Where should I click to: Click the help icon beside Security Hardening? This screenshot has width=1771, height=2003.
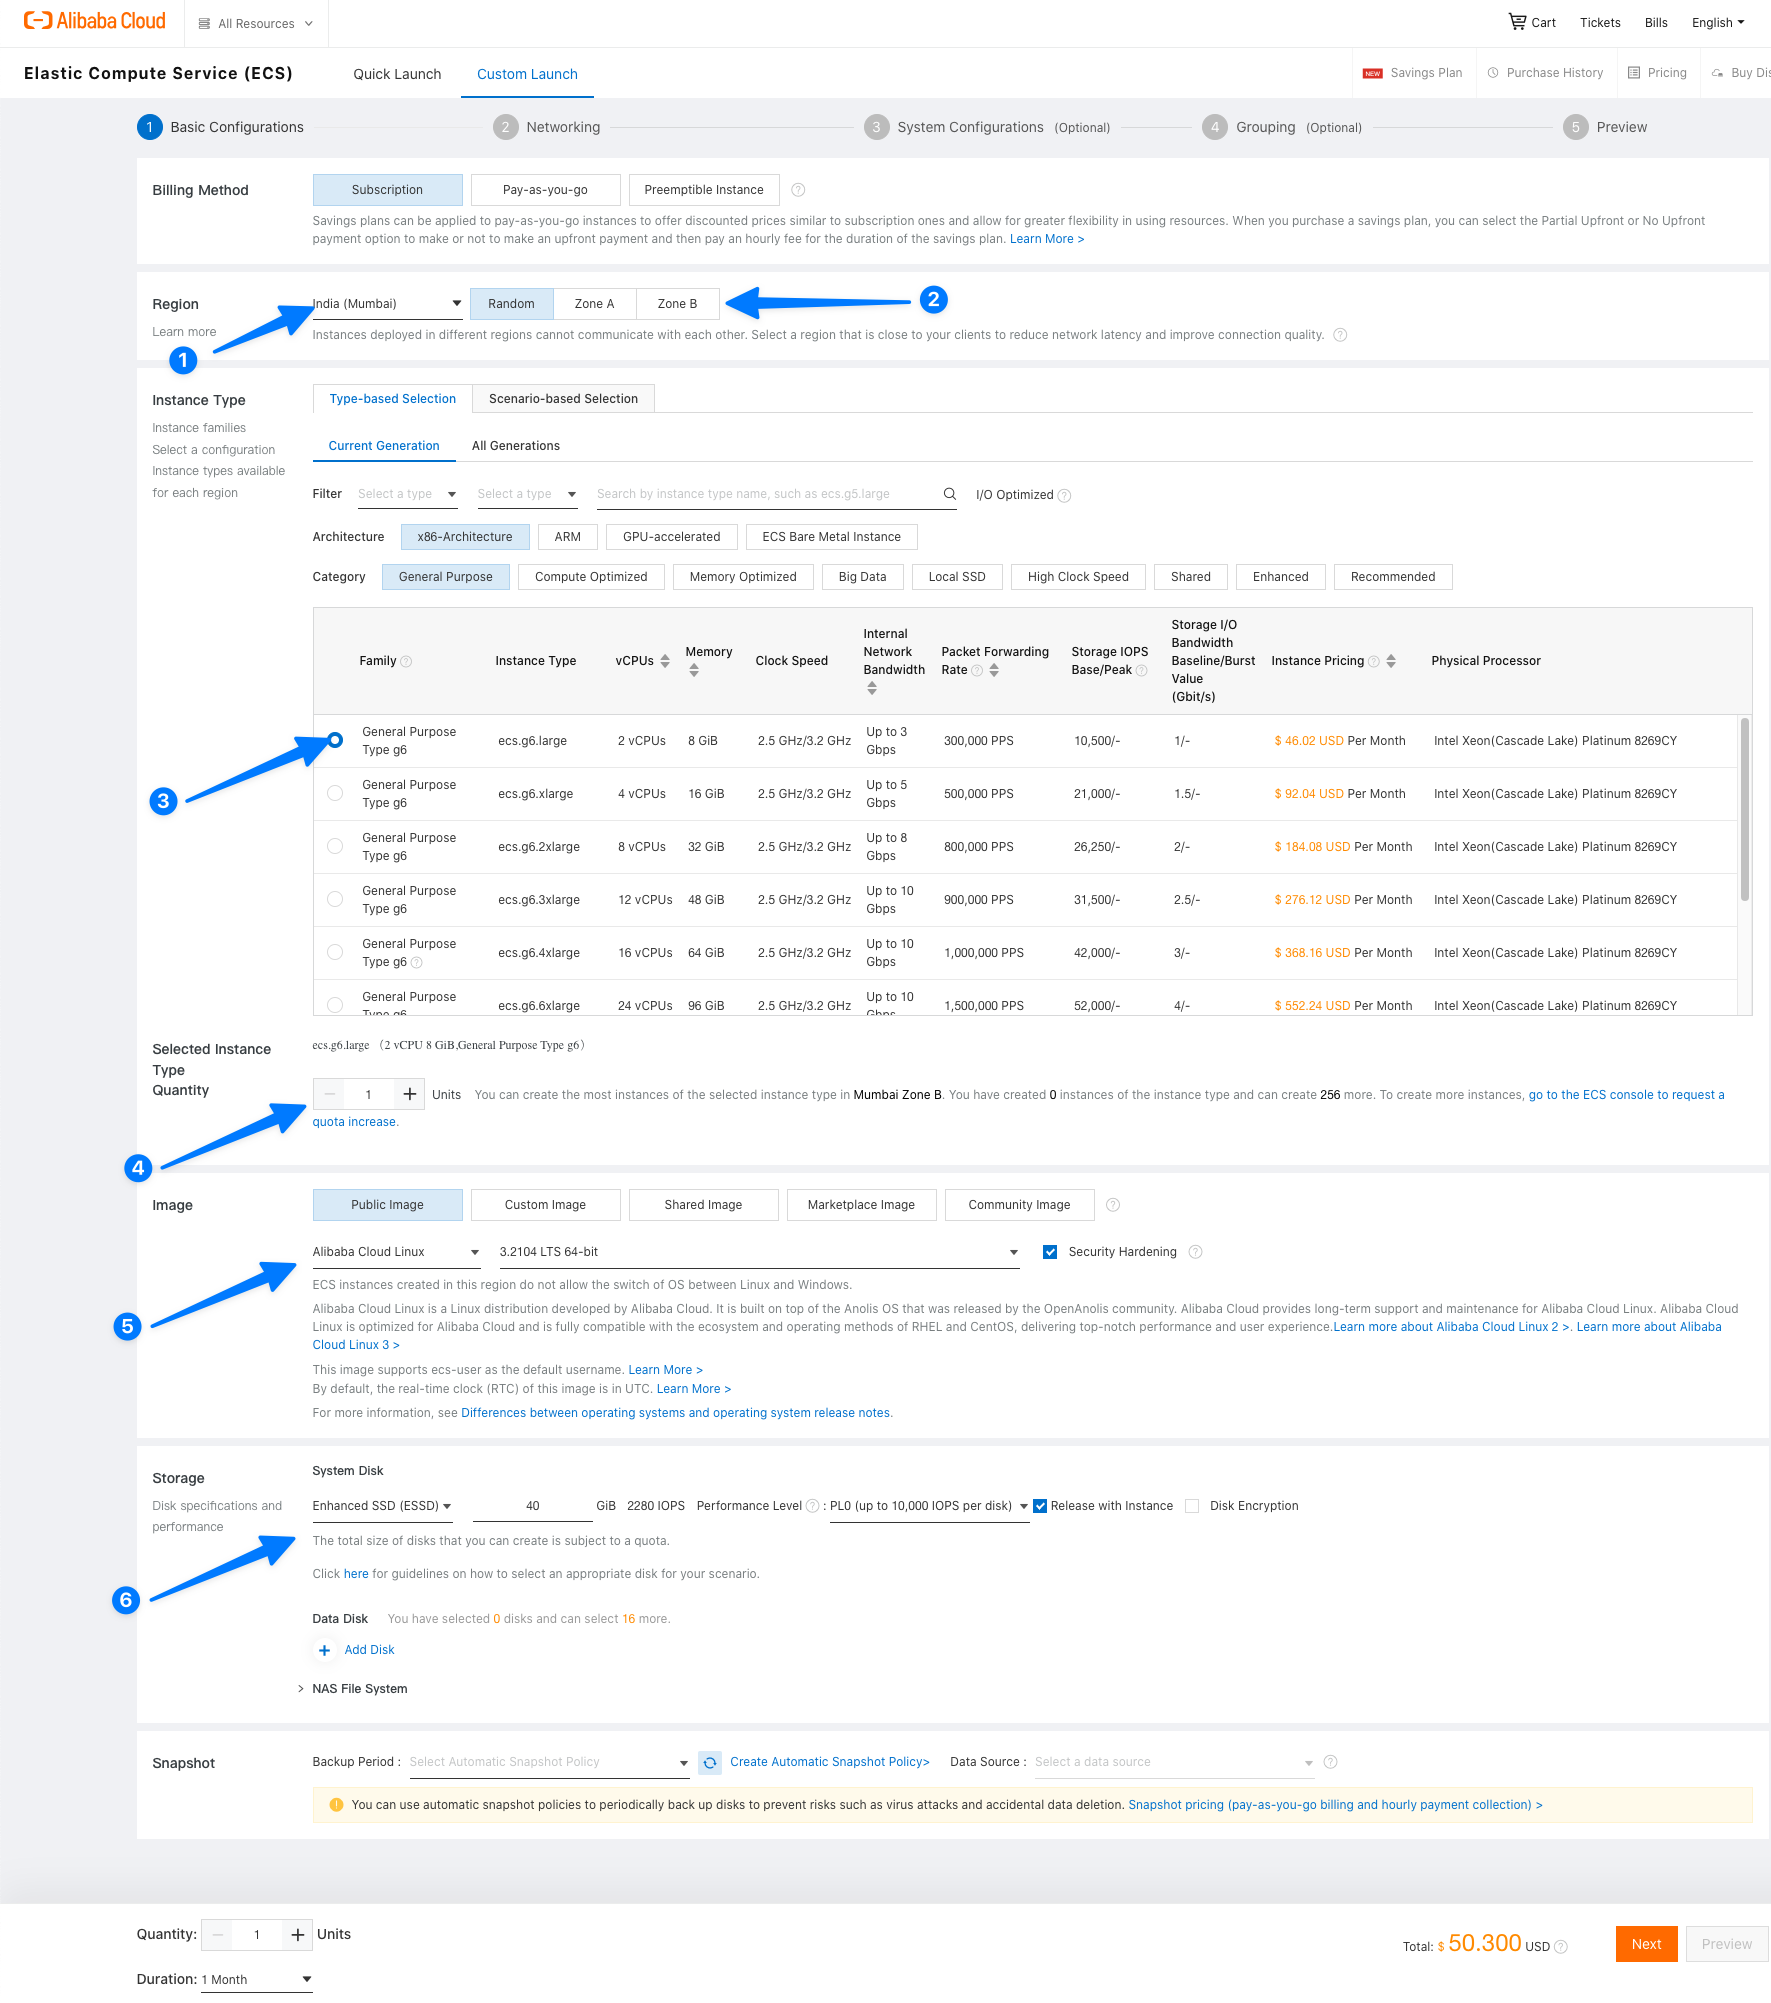click(1195, 1252)
